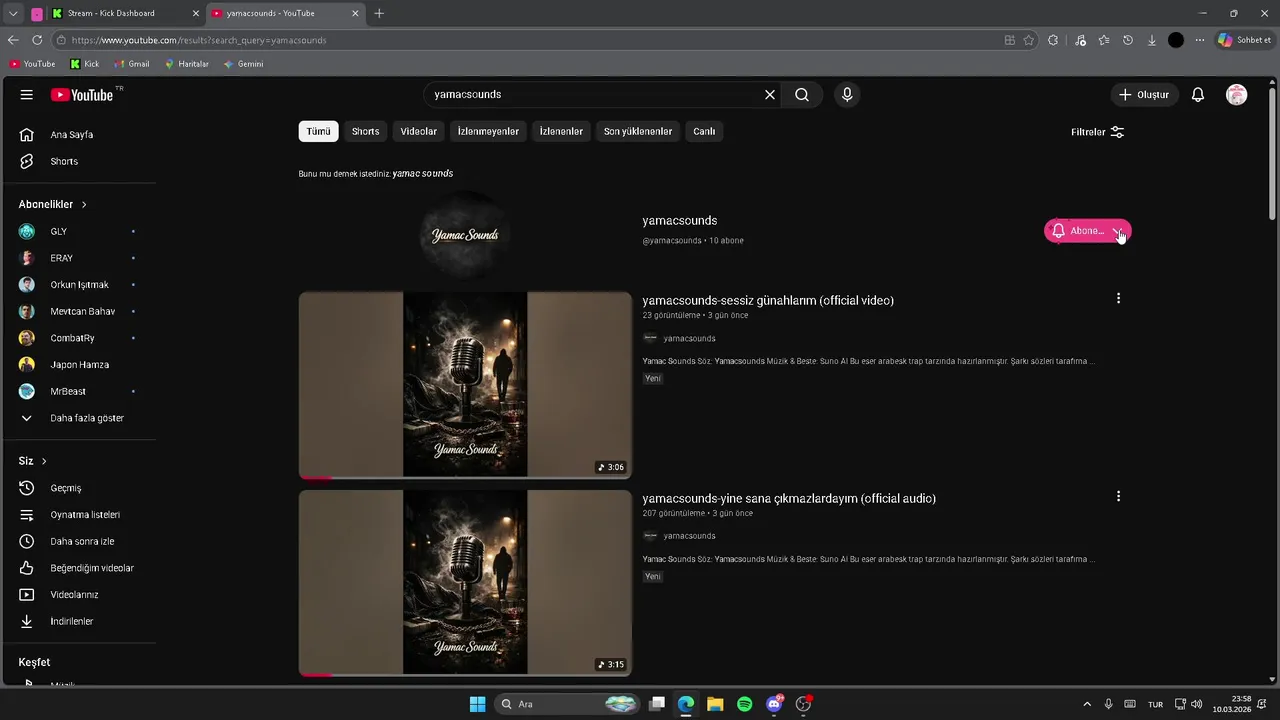Open the Abone subscription notification dropdown
1280x720 pixels.
[x=1088, y=231]
